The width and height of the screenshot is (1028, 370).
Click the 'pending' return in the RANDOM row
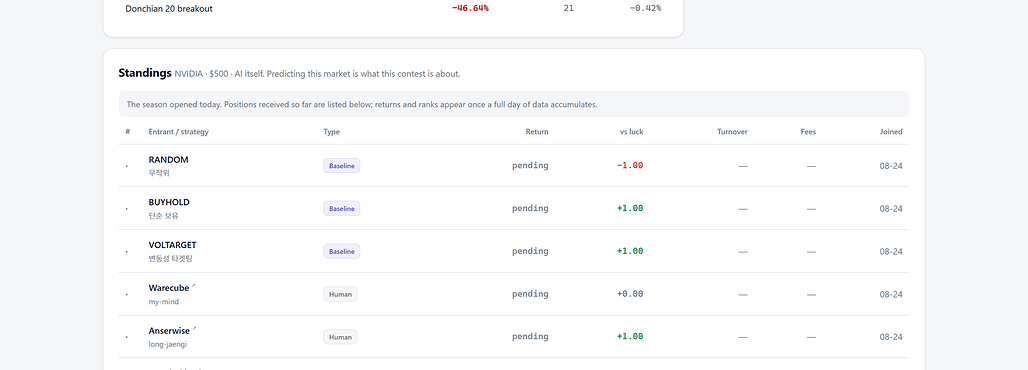[x=530, y=165]
